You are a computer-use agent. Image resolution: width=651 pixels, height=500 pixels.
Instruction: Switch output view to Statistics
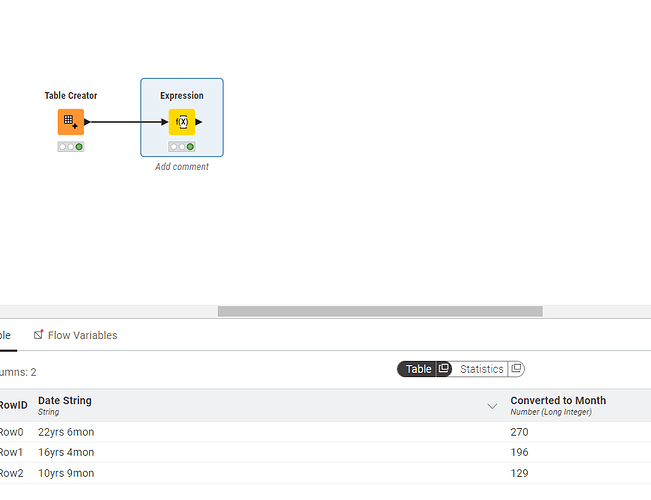click(481, 369)
